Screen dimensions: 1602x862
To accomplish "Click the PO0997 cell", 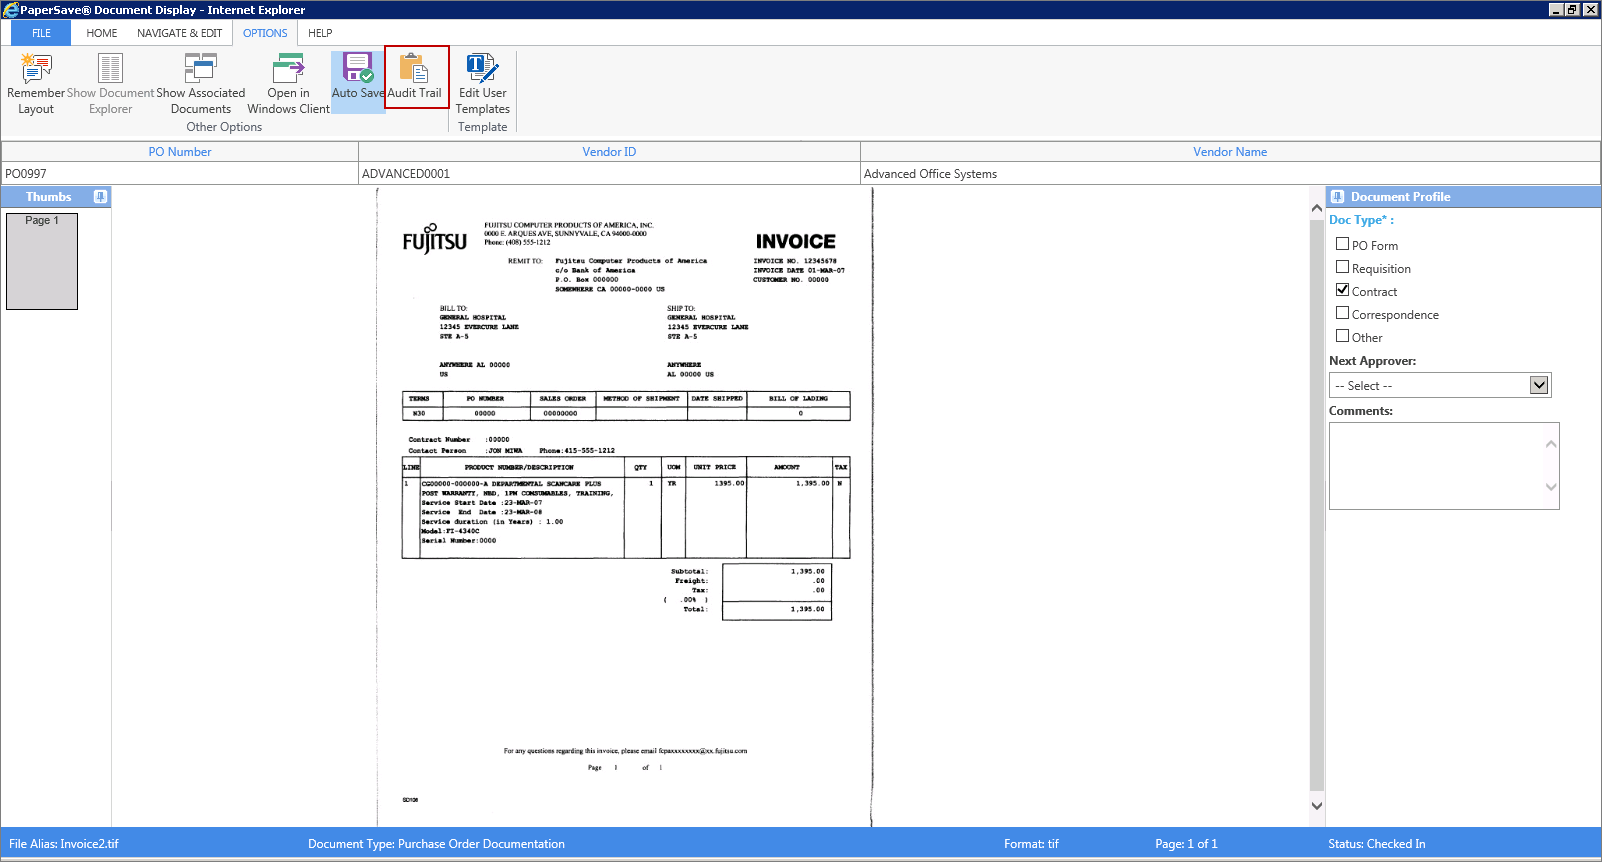I will tap(180, 174).
